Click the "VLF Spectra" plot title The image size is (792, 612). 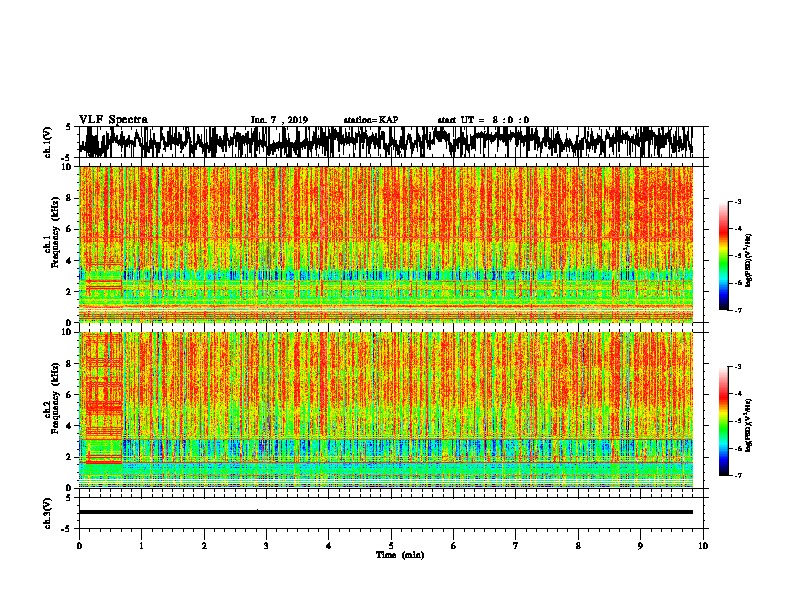point(113,120)
